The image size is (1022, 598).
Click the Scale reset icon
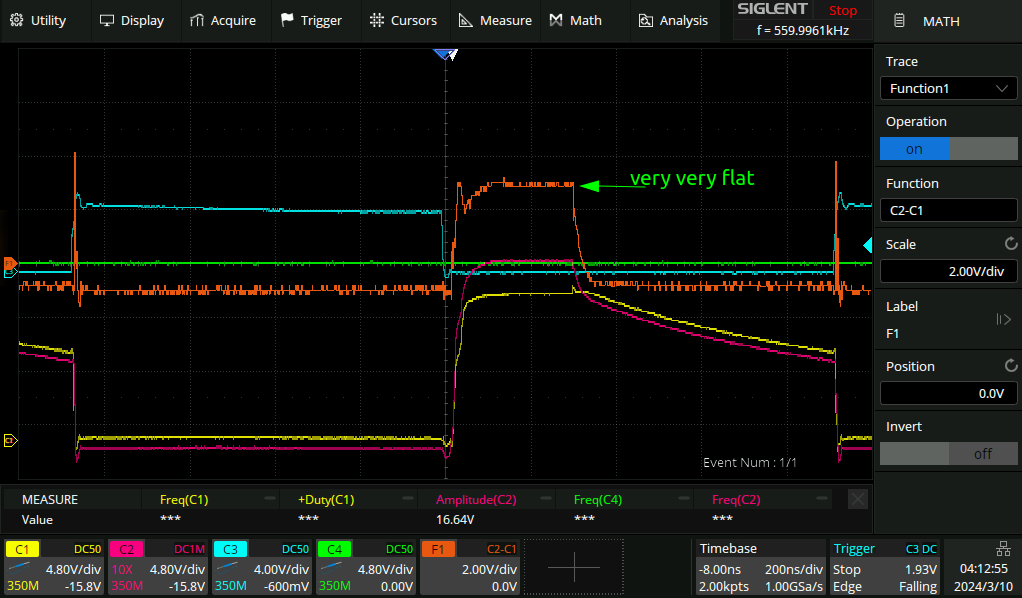tap(1010, 244)
